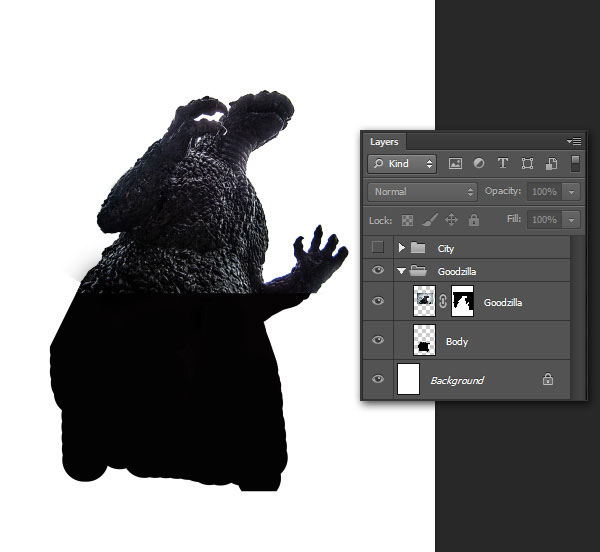Filter for smart objects icon
The width and height of the screenshot is (600, 552).
tap(551, 164)
